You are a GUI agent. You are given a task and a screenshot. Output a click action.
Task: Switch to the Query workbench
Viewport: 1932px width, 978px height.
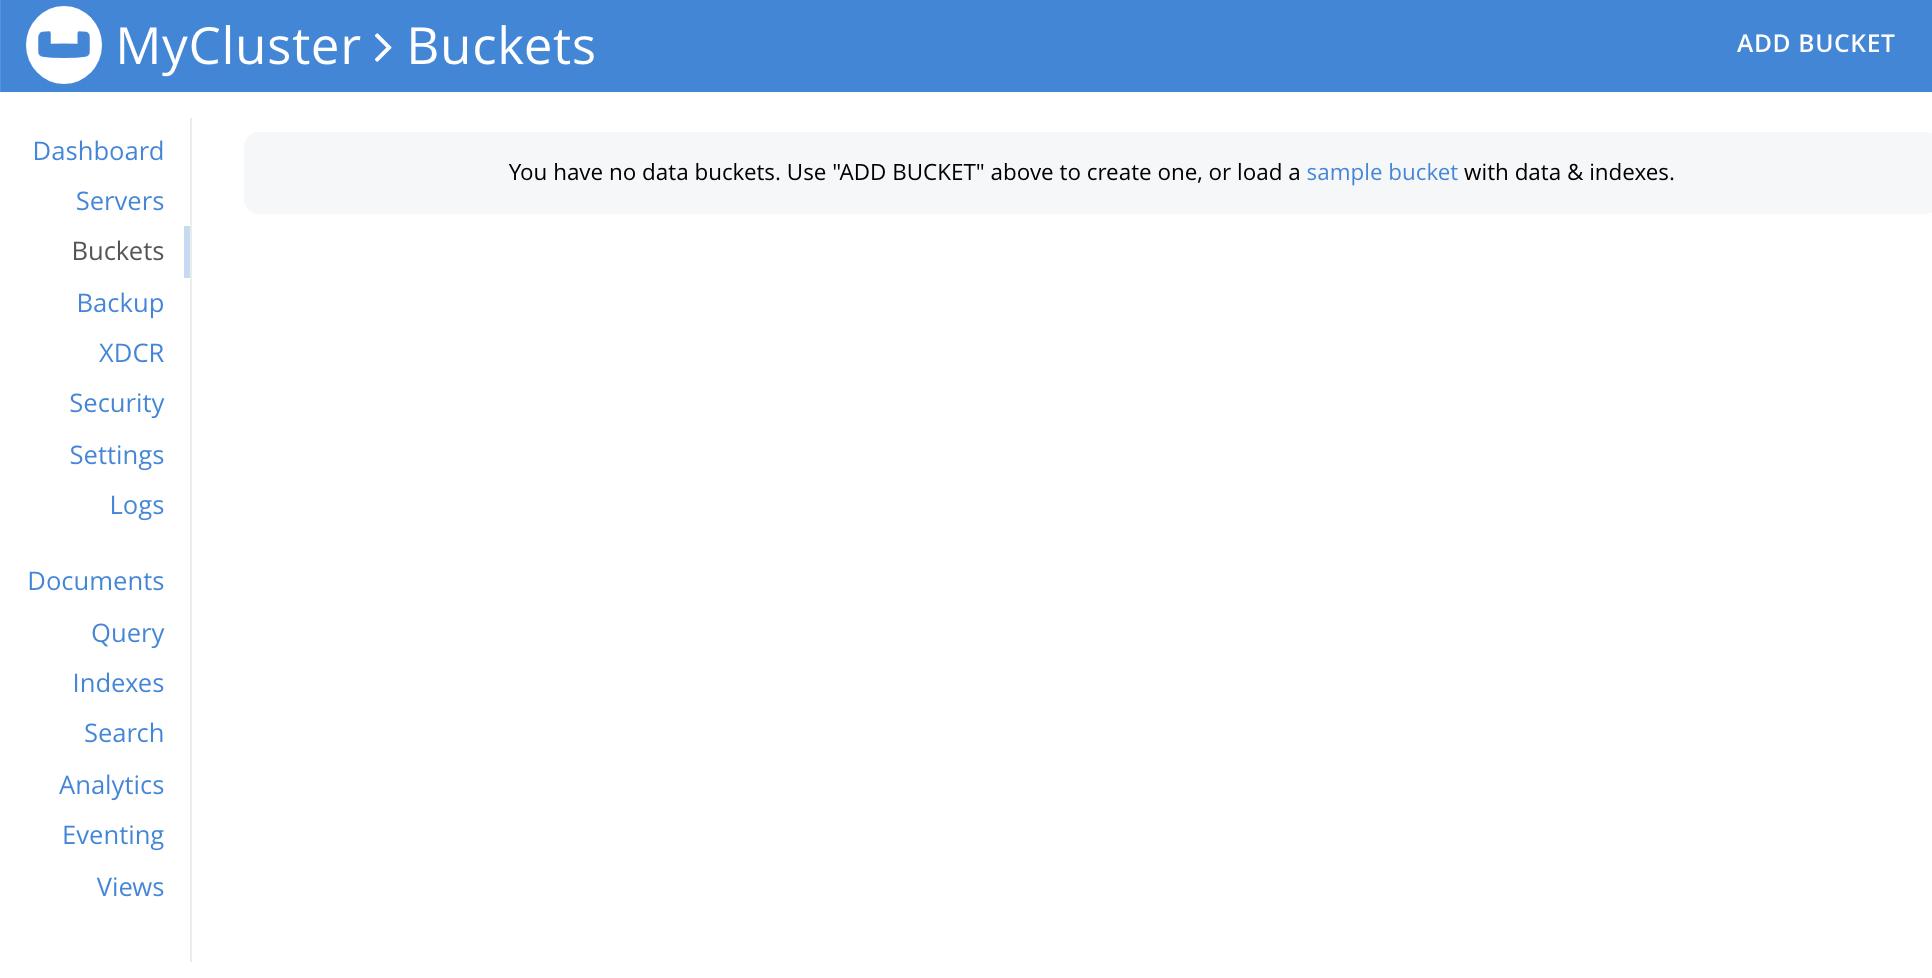[x=127, y=632]
